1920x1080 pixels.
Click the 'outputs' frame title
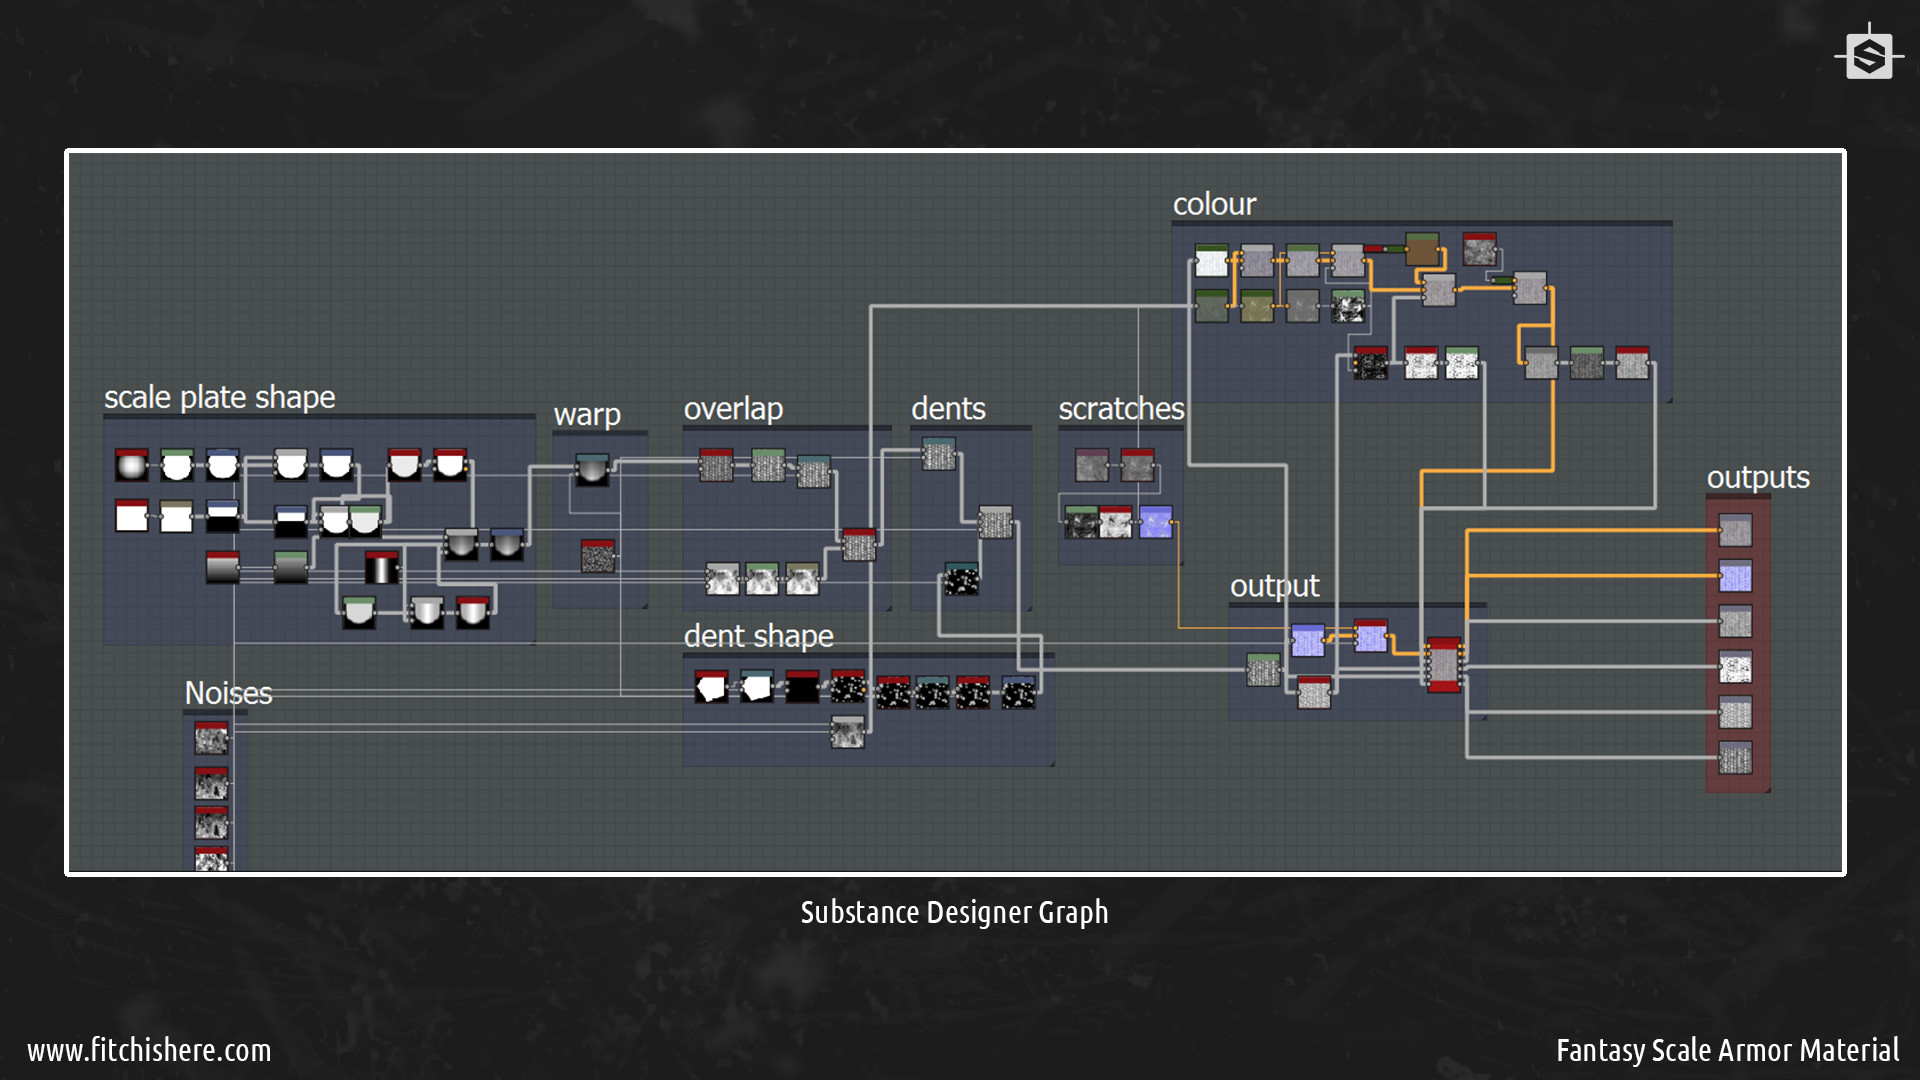click(1757, 477)
